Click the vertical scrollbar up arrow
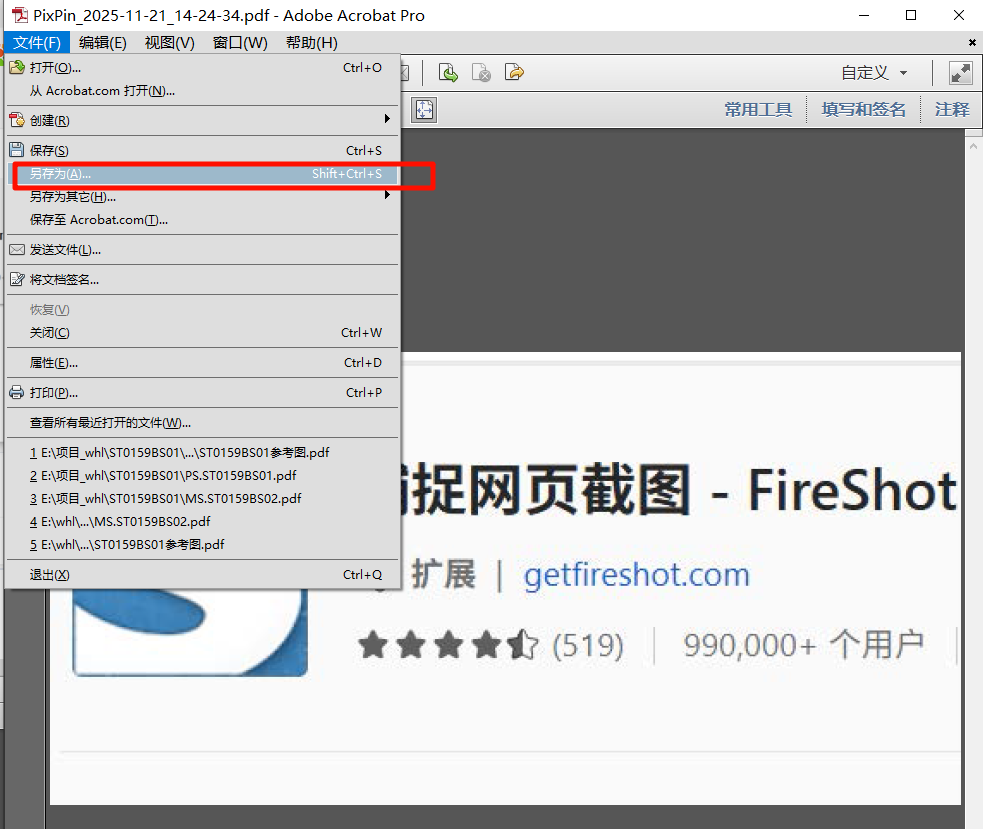Screen dimensions: 983x829 [x=973, y=146]
